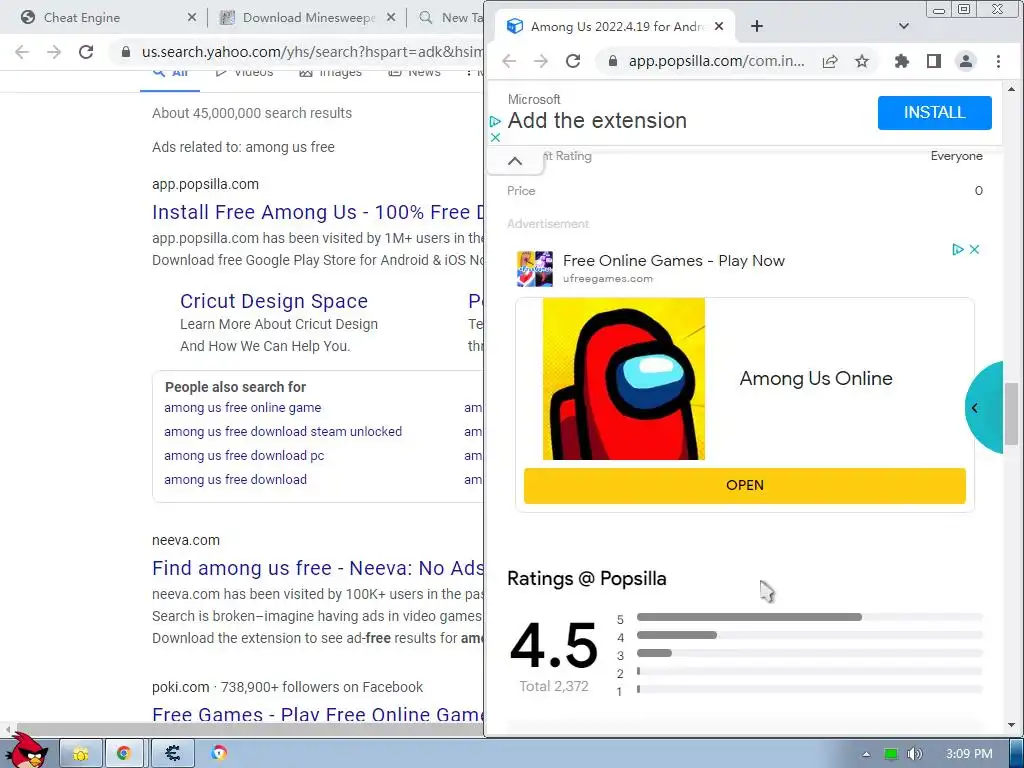This screenshot has height=768, width=1024.
Task: Click scroll down arrow on Popsilla page
Action: (1011, 725)
